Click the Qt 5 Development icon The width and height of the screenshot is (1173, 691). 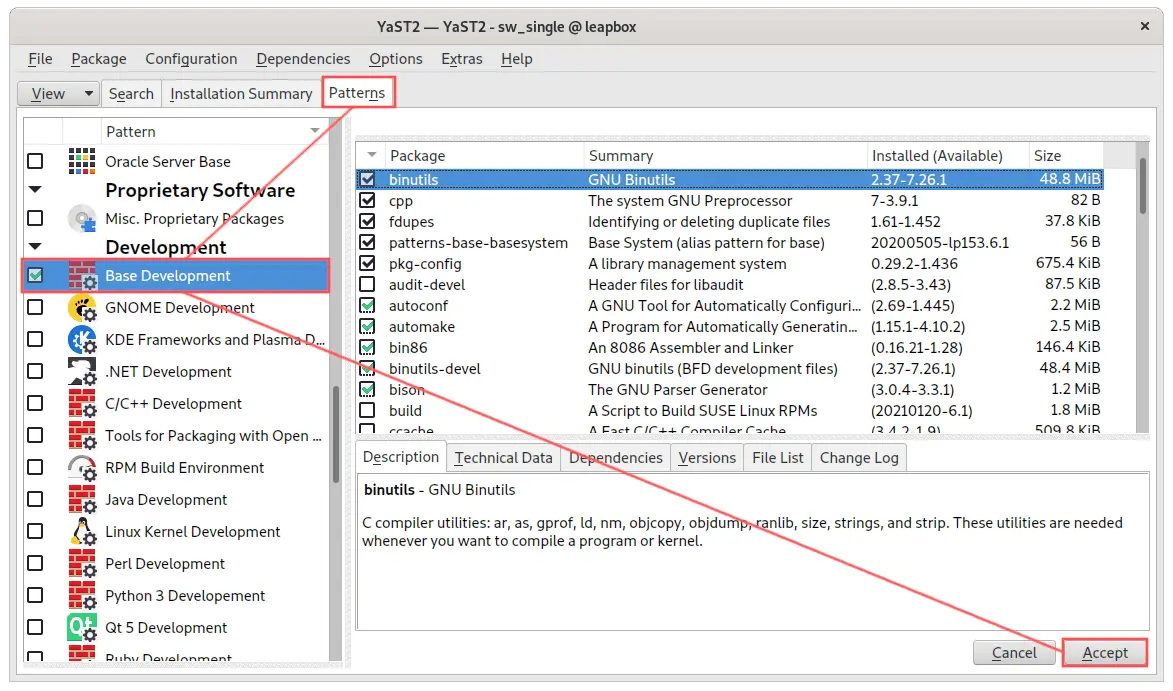click(82, 628)
